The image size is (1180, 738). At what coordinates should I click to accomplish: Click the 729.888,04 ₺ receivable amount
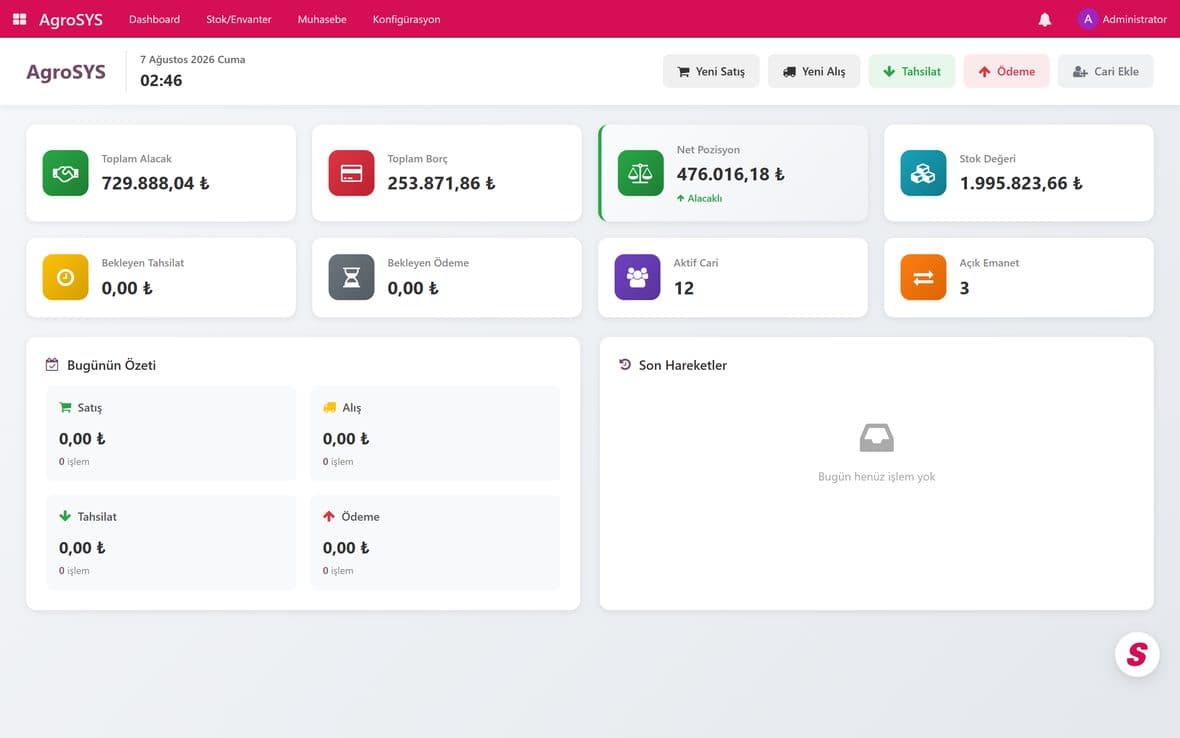156,183
